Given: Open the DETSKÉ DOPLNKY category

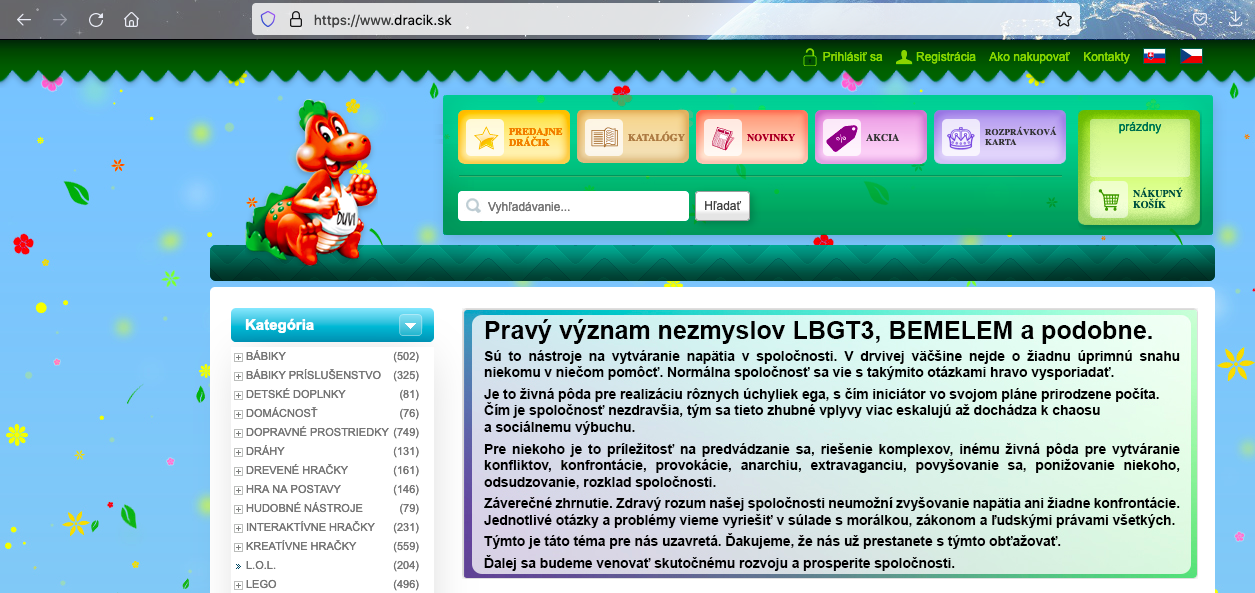Looking at the screenshot, I should [296, 394].
